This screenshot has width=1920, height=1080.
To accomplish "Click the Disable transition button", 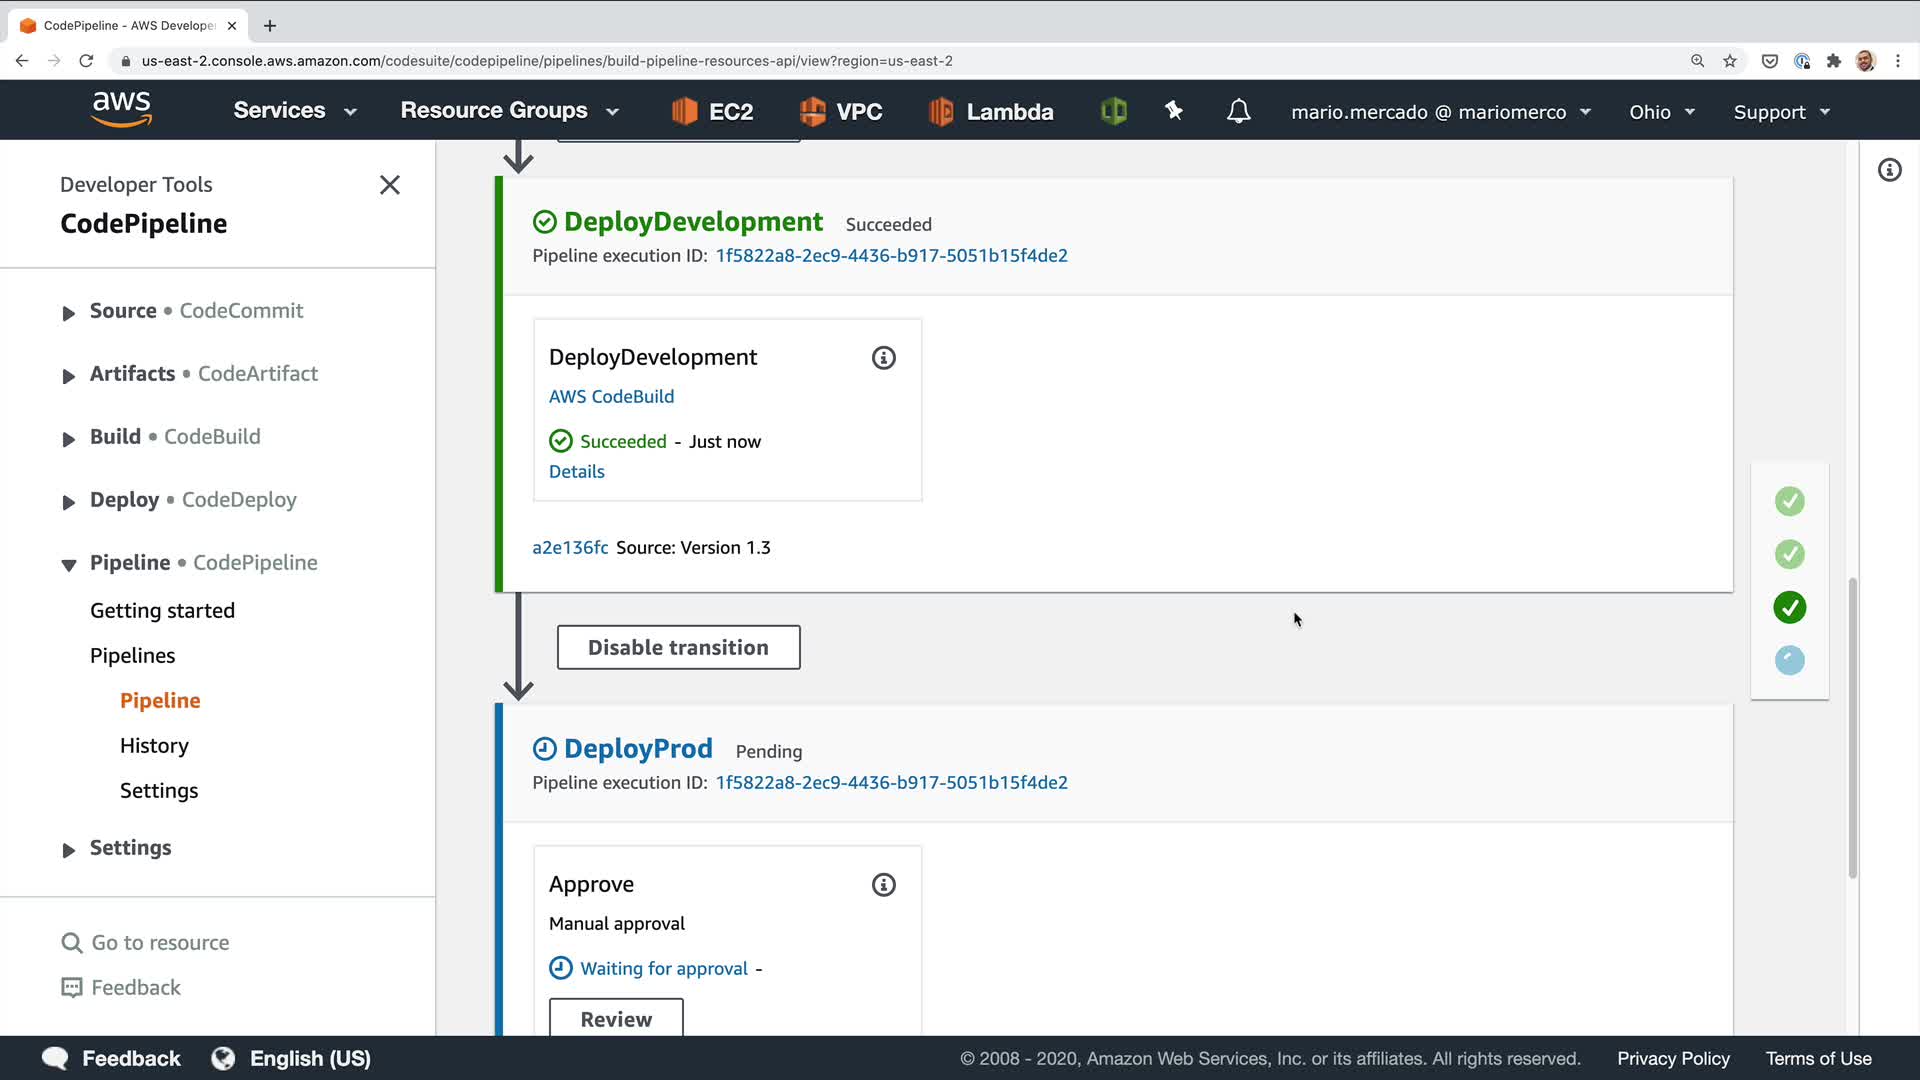I will click(678, 648).
